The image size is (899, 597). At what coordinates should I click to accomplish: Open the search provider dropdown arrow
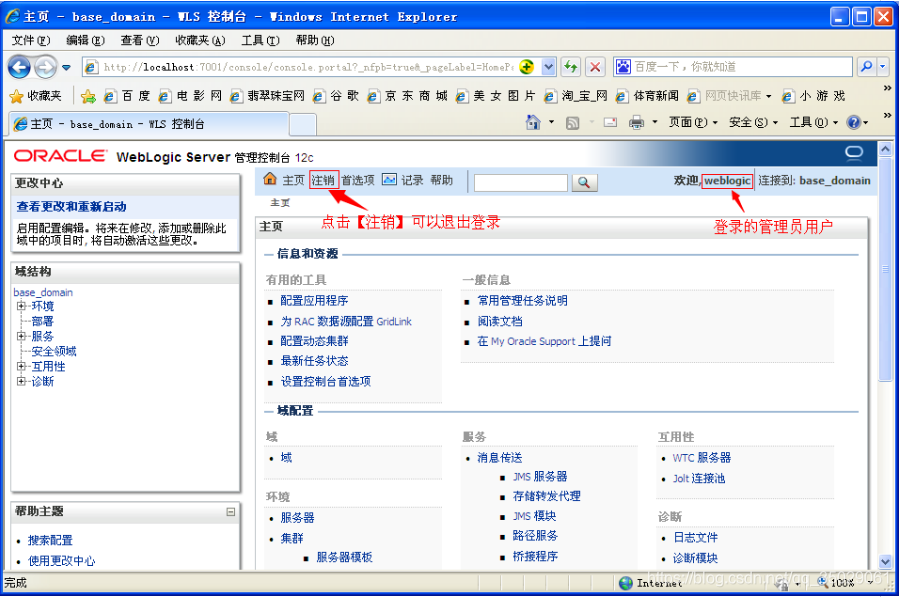(x=883, y=67)
